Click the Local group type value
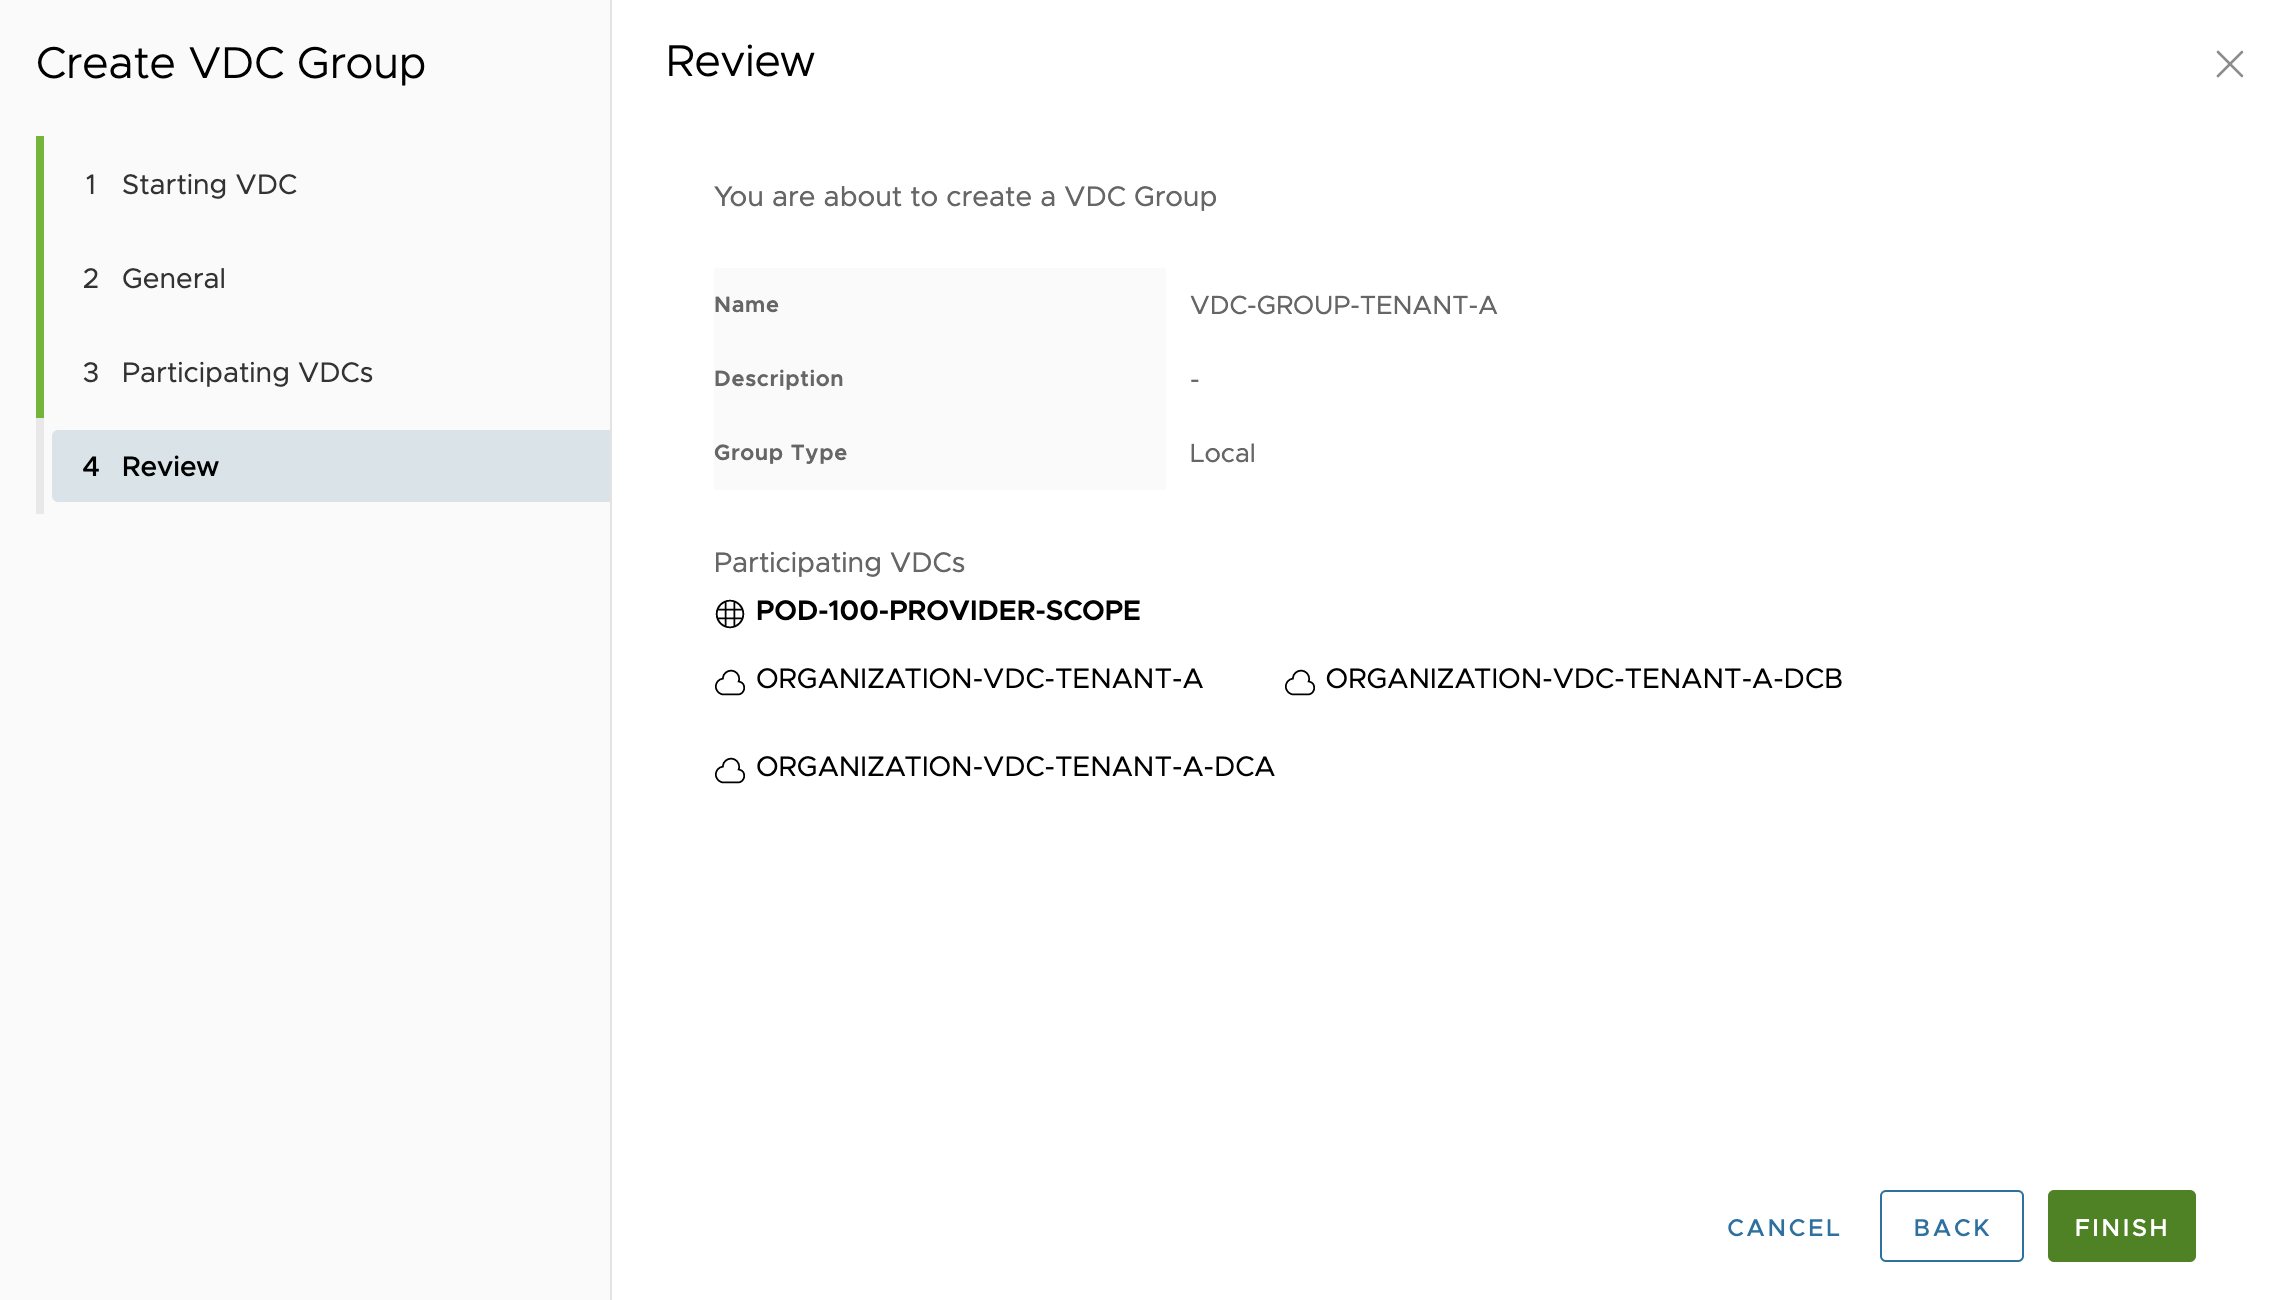 1222,453
